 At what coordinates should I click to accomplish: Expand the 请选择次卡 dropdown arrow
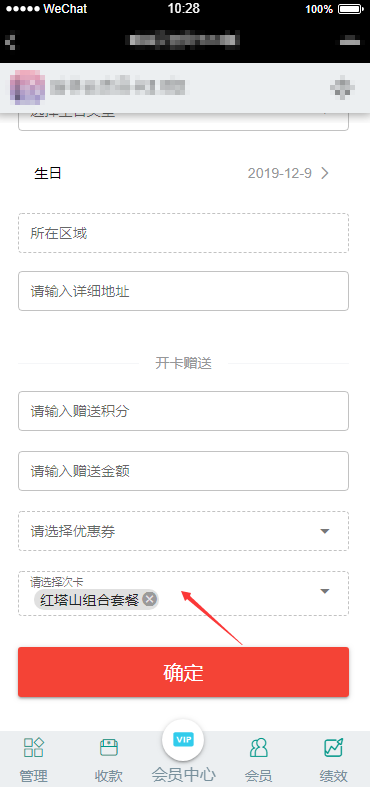(x=325, y=591)
